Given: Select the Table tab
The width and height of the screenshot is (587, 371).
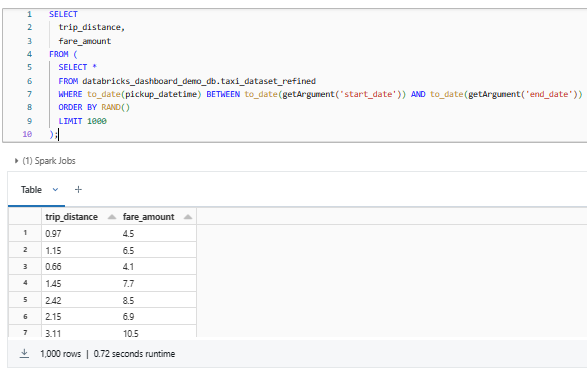Looking at the screenshot, I should click(x=31, y=189).
